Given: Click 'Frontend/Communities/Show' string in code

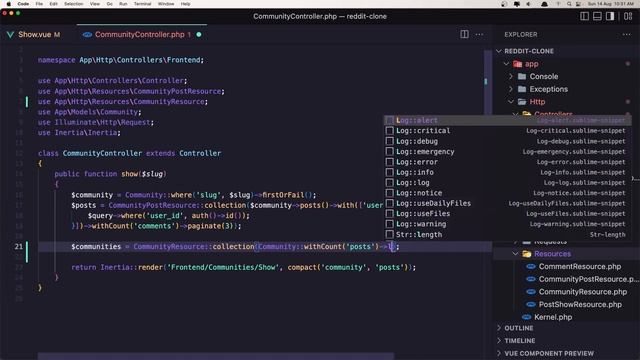Looking at the screenshot, I should coord(224,267).
